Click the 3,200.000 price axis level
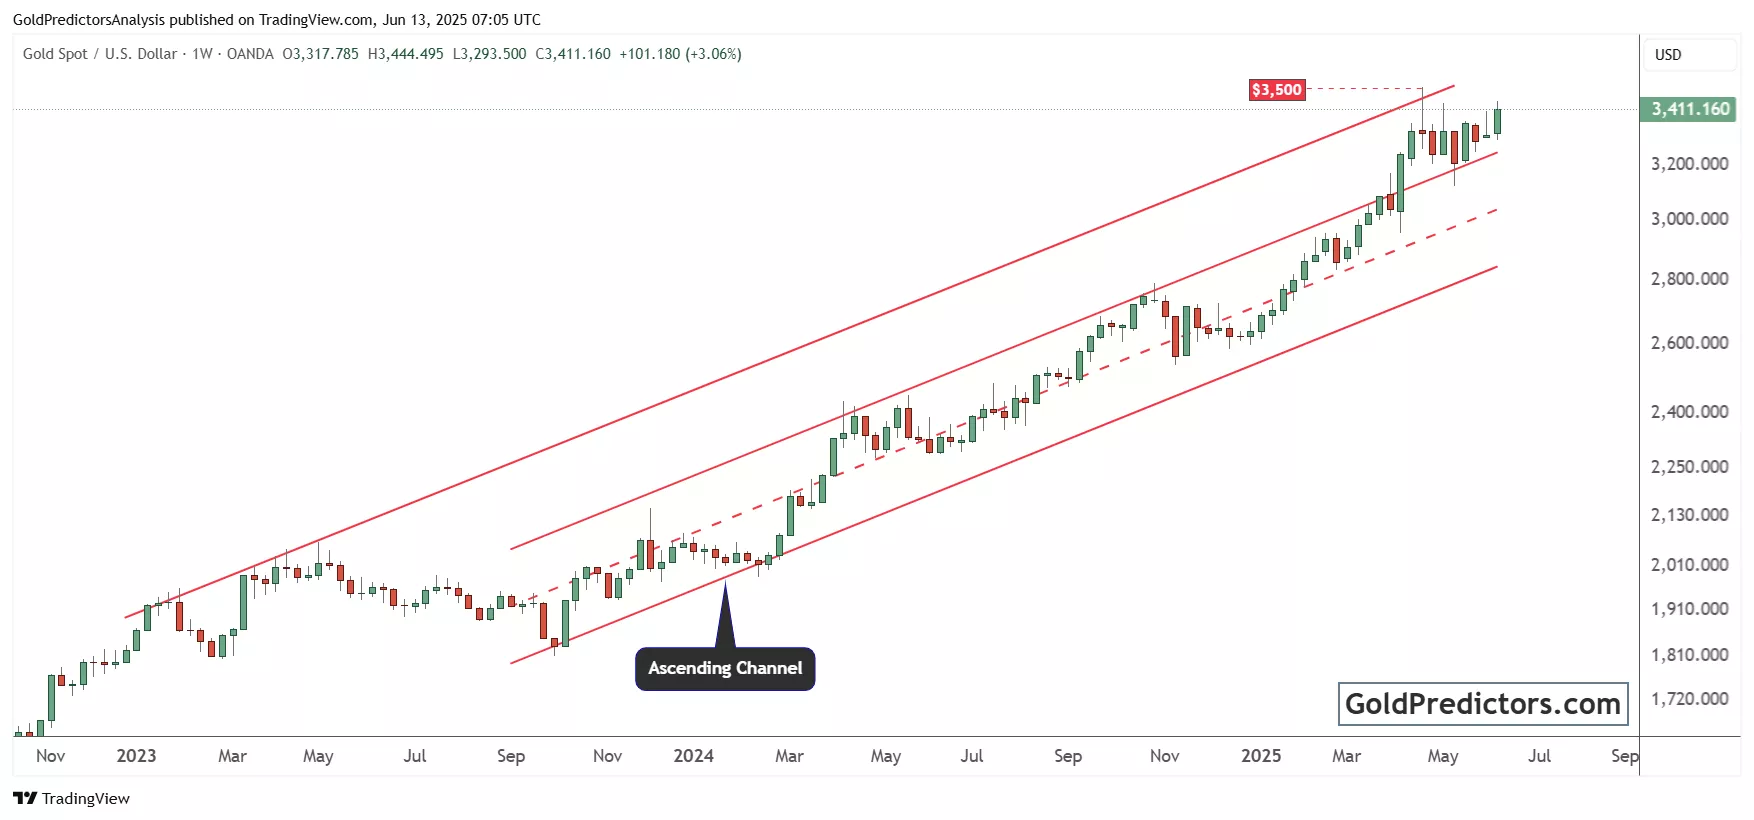Image resolution: width=1754 pixels, height=820 pixels. tap(1689, 164)
